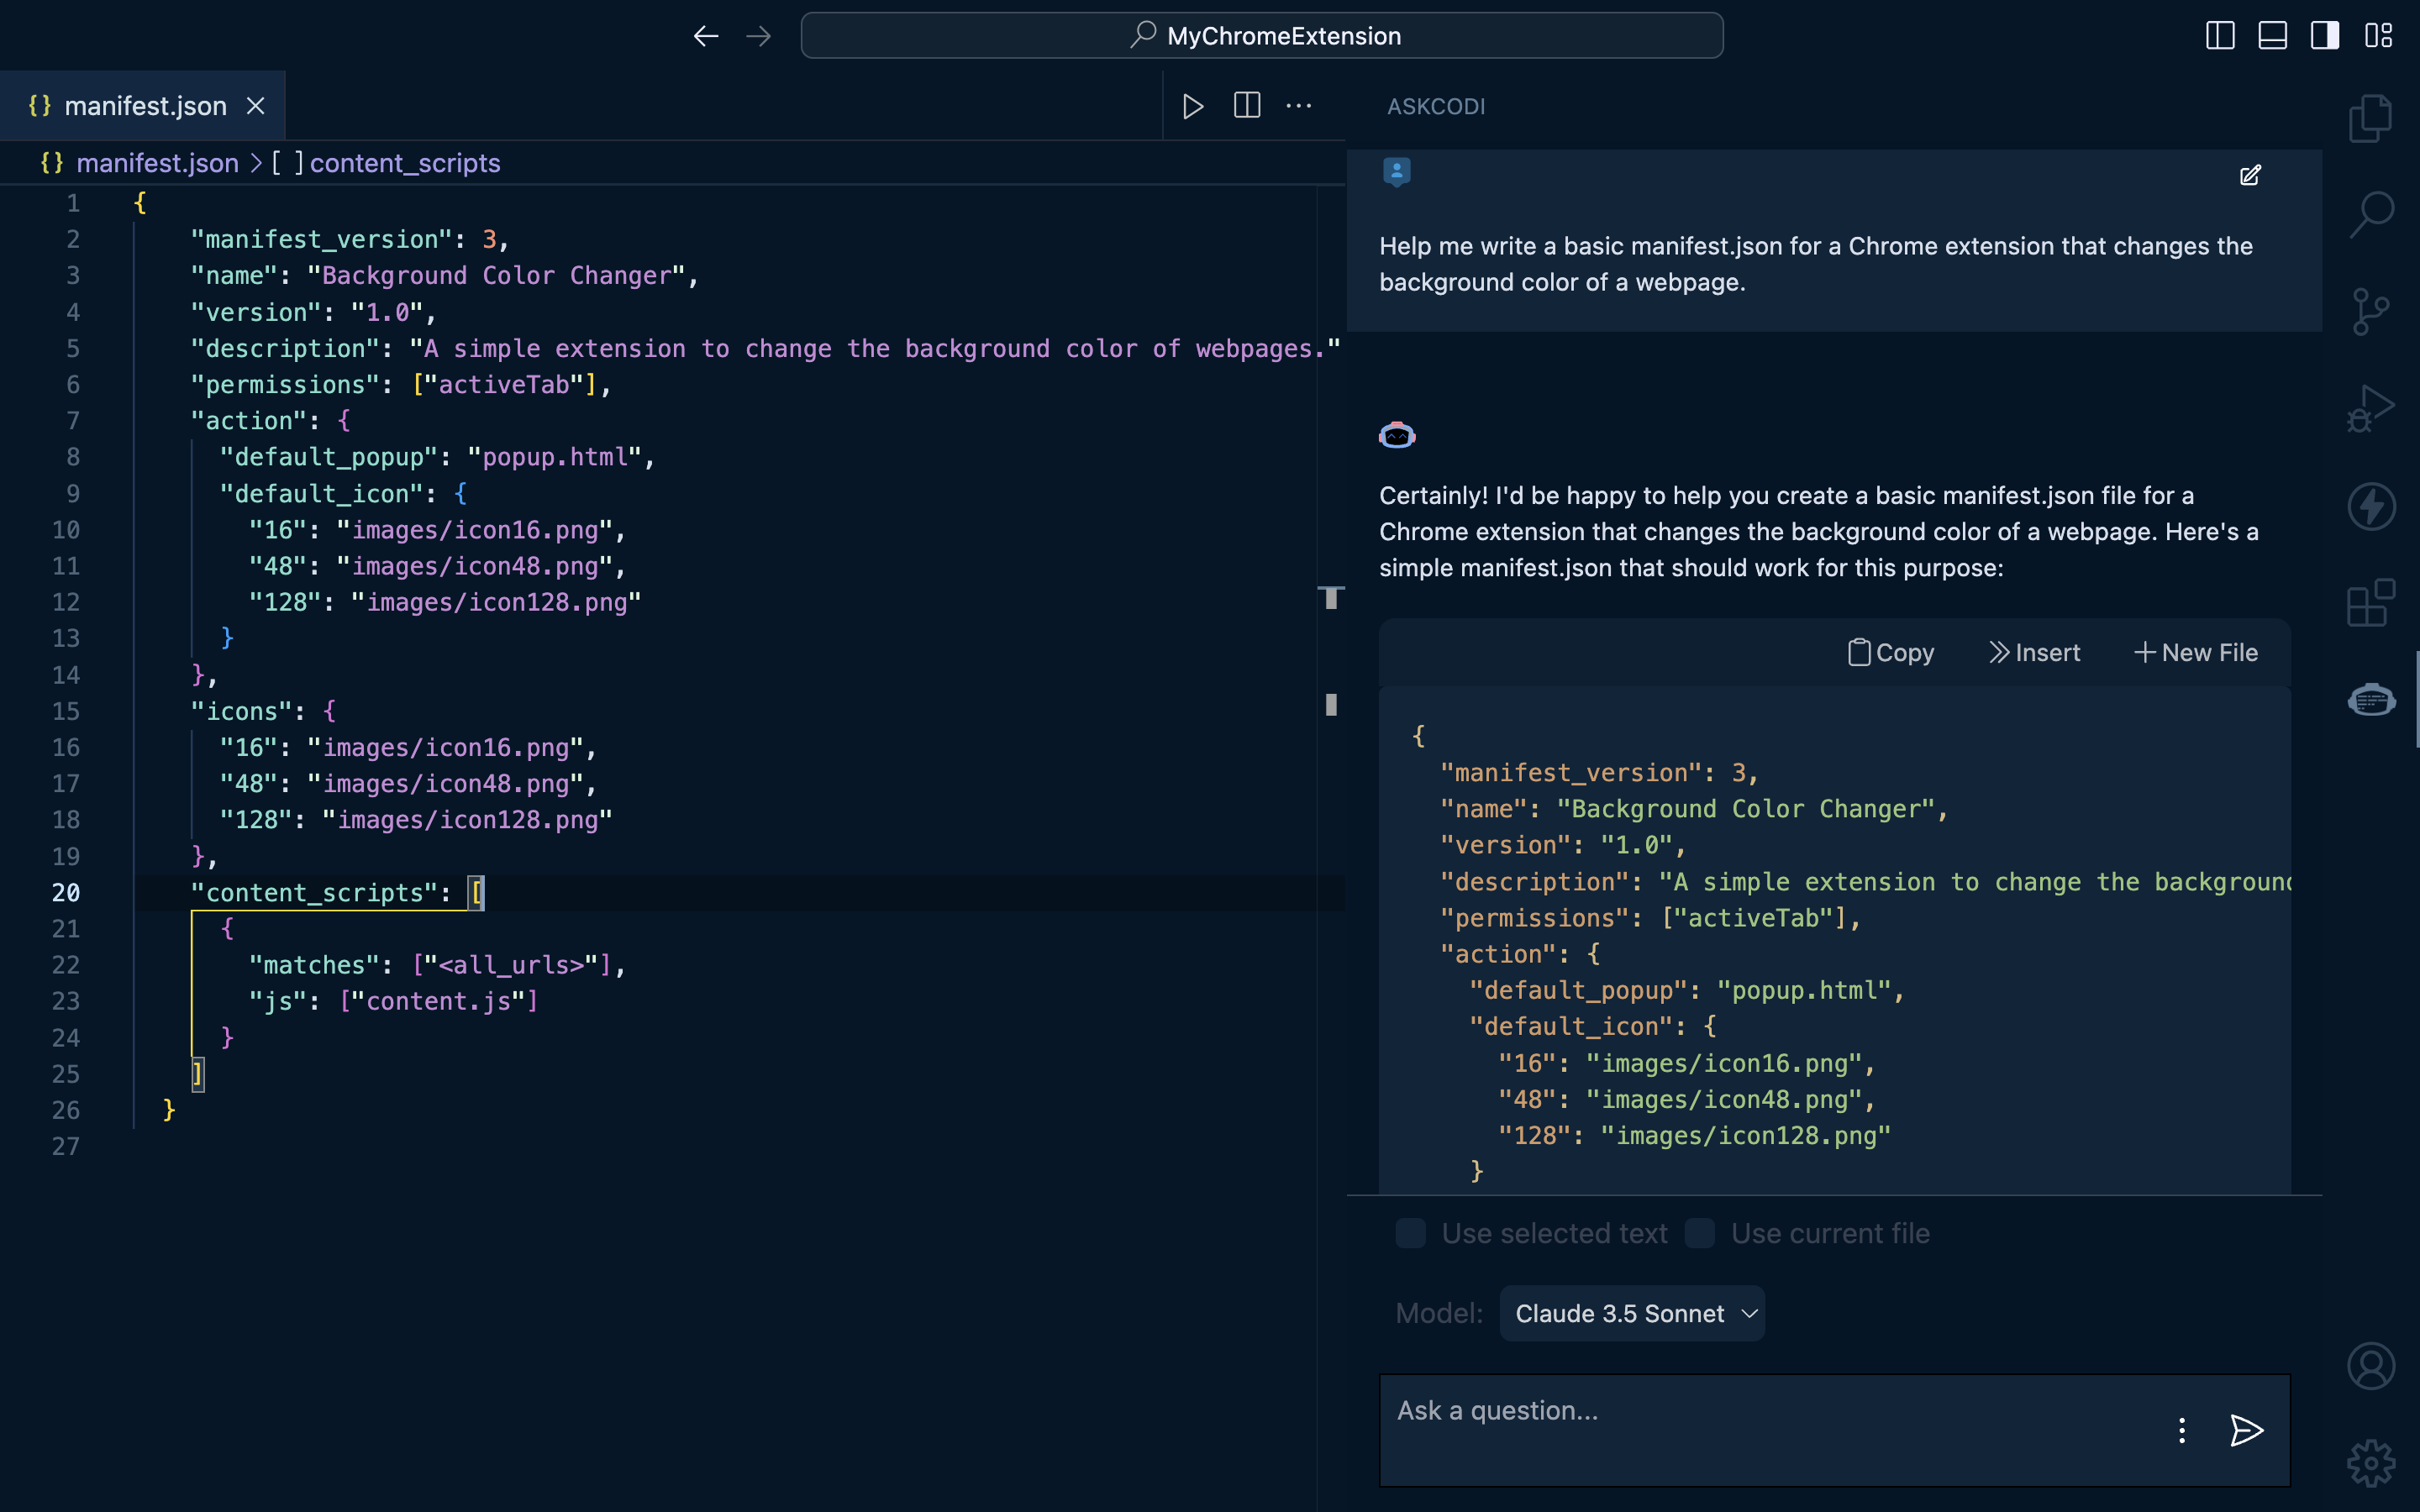Copy the generated code block
Screen dimensions: 2420x1512
[1891, 653]
